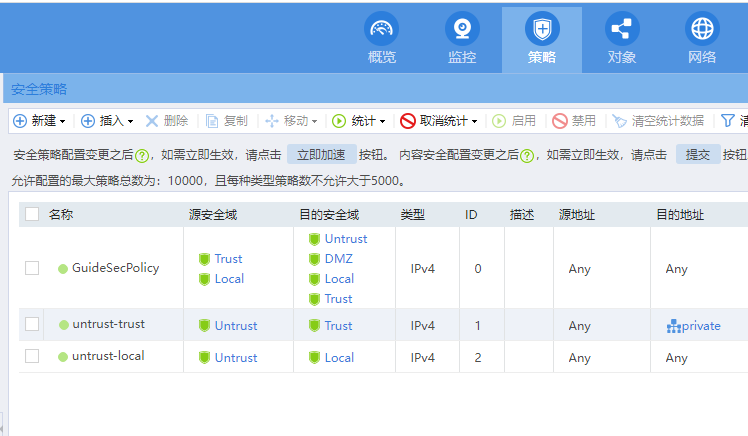
Task: Expand the 新建 new policy dropdown
Action: (62, 121)
